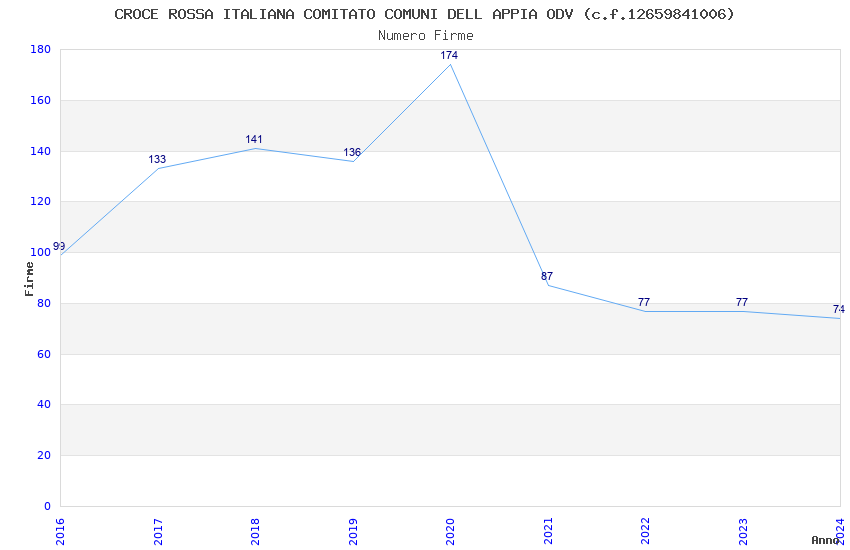Click the x-axis year label 2018
The image size is (850, 550).
255,532
